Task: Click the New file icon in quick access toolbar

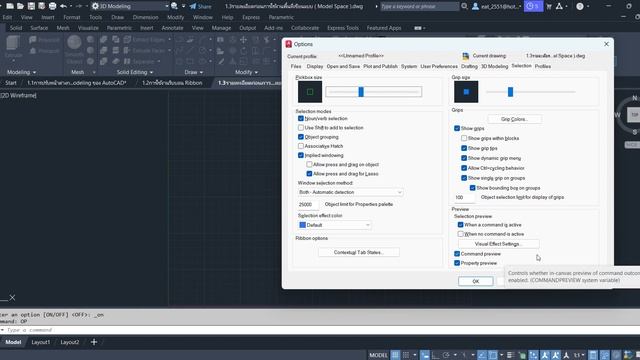Action: click(x=10, y=6)
